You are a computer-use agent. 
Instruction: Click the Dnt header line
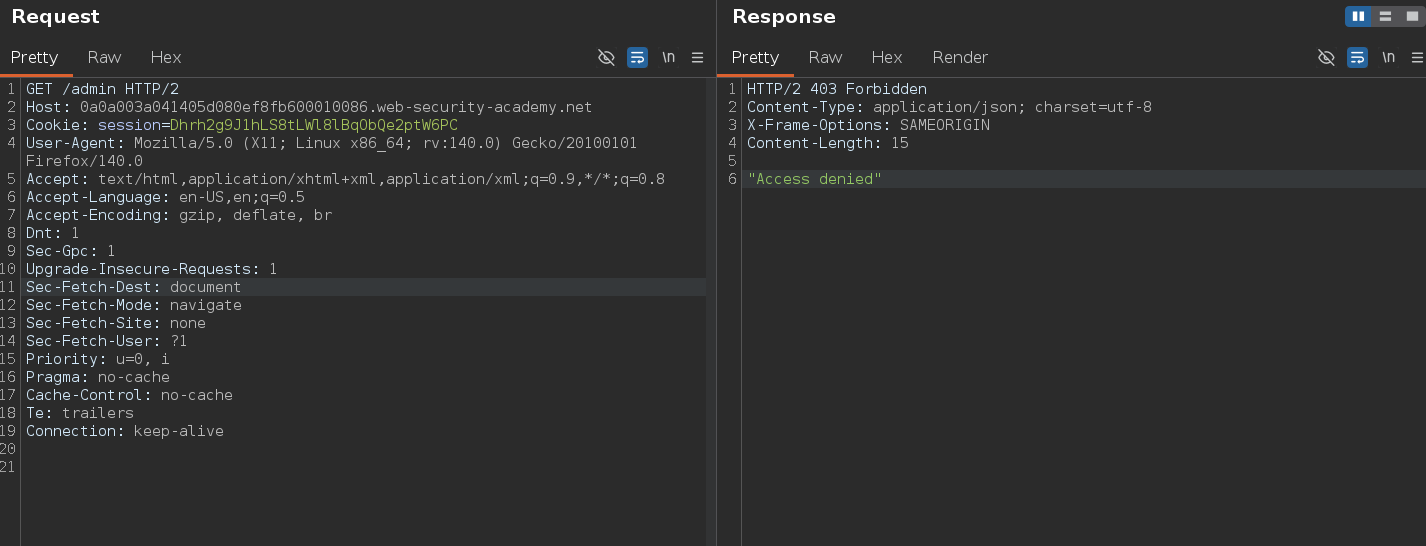[52, 233]
